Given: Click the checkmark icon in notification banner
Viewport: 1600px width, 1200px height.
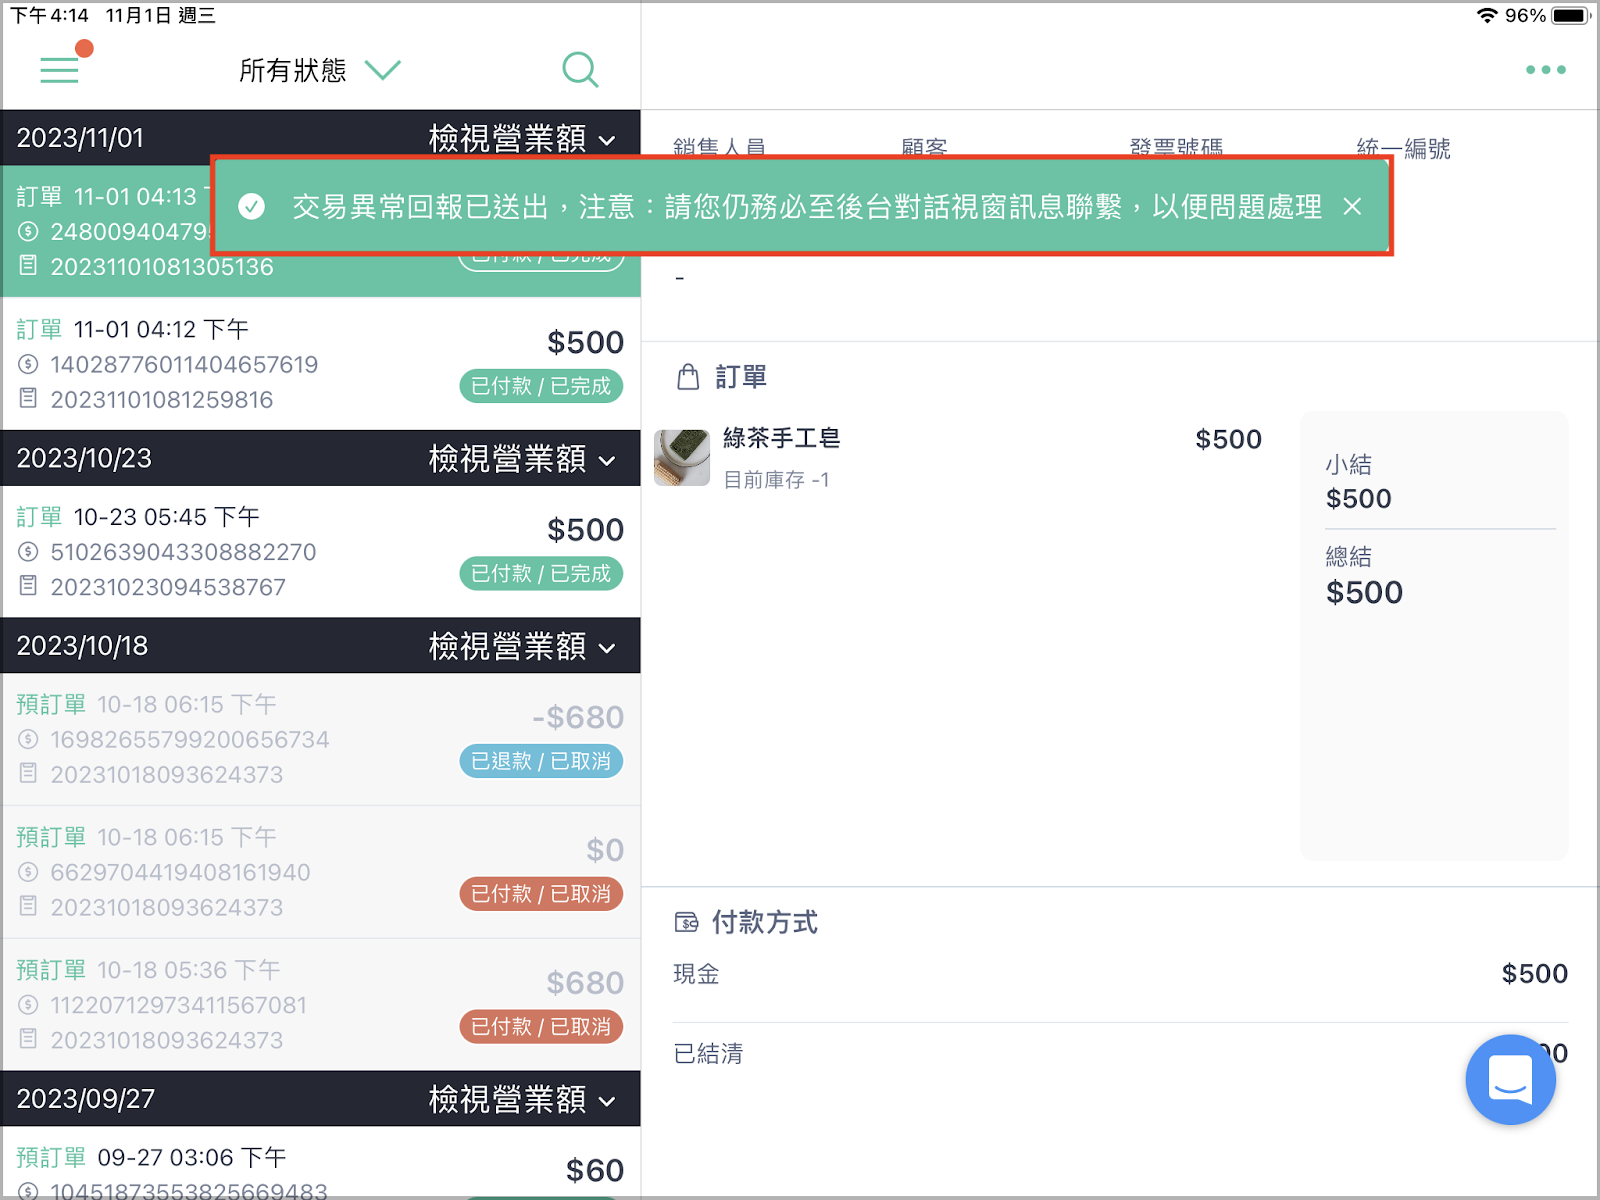Looking at the screenshot, I should pos(252,206).
